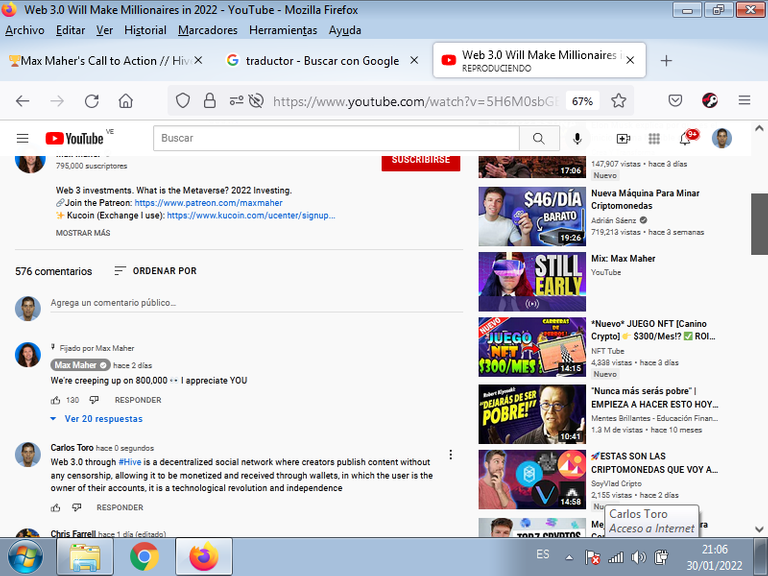This screenshot has height=576, width=768.
Task: Open the #Hive hashtag link
Action: pyautogui.click(x=130, y=462)
